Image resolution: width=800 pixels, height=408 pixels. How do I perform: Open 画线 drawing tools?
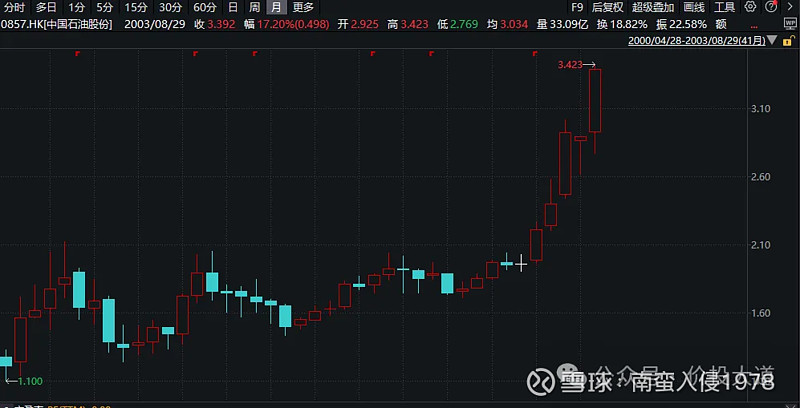pos(694,7)
